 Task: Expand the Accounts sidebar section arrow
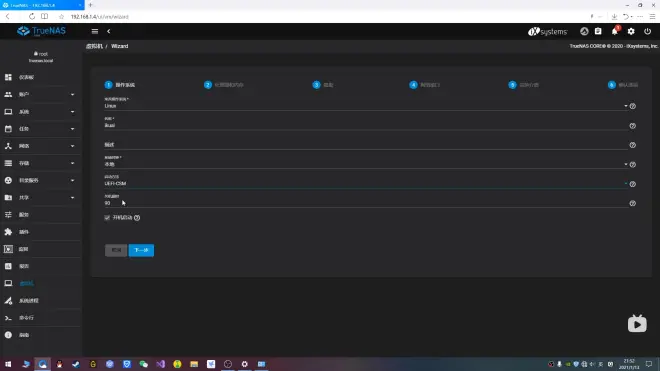[72, 95]
